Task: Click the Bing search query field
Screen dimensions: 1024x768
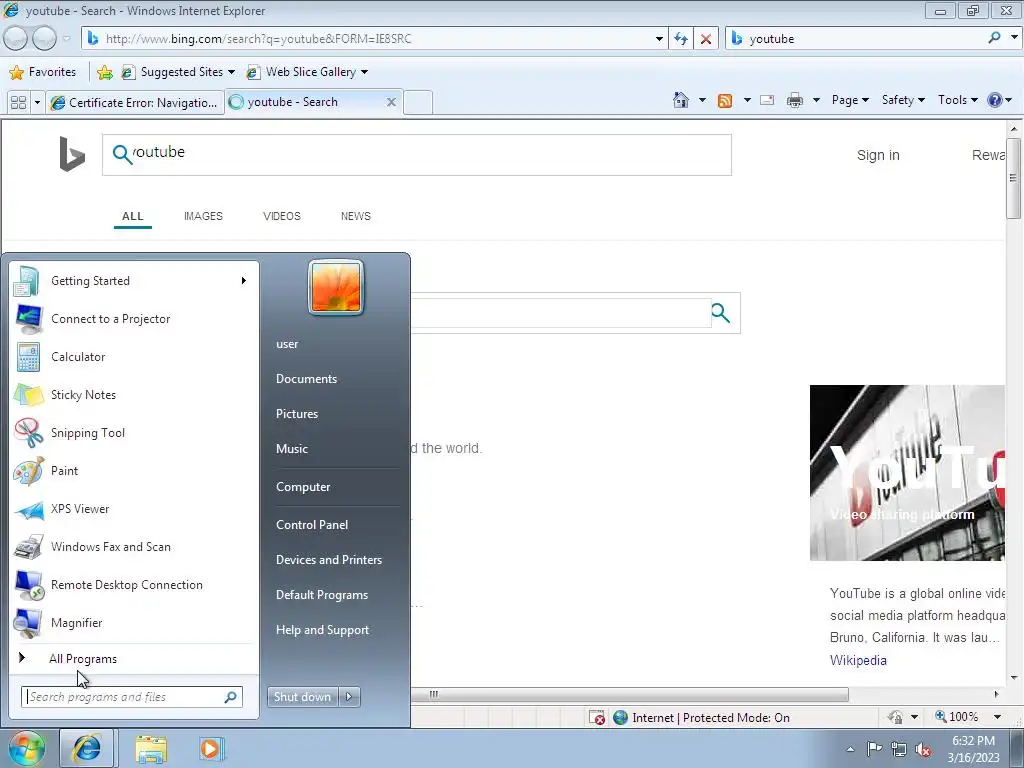Action: coord(417,155)
